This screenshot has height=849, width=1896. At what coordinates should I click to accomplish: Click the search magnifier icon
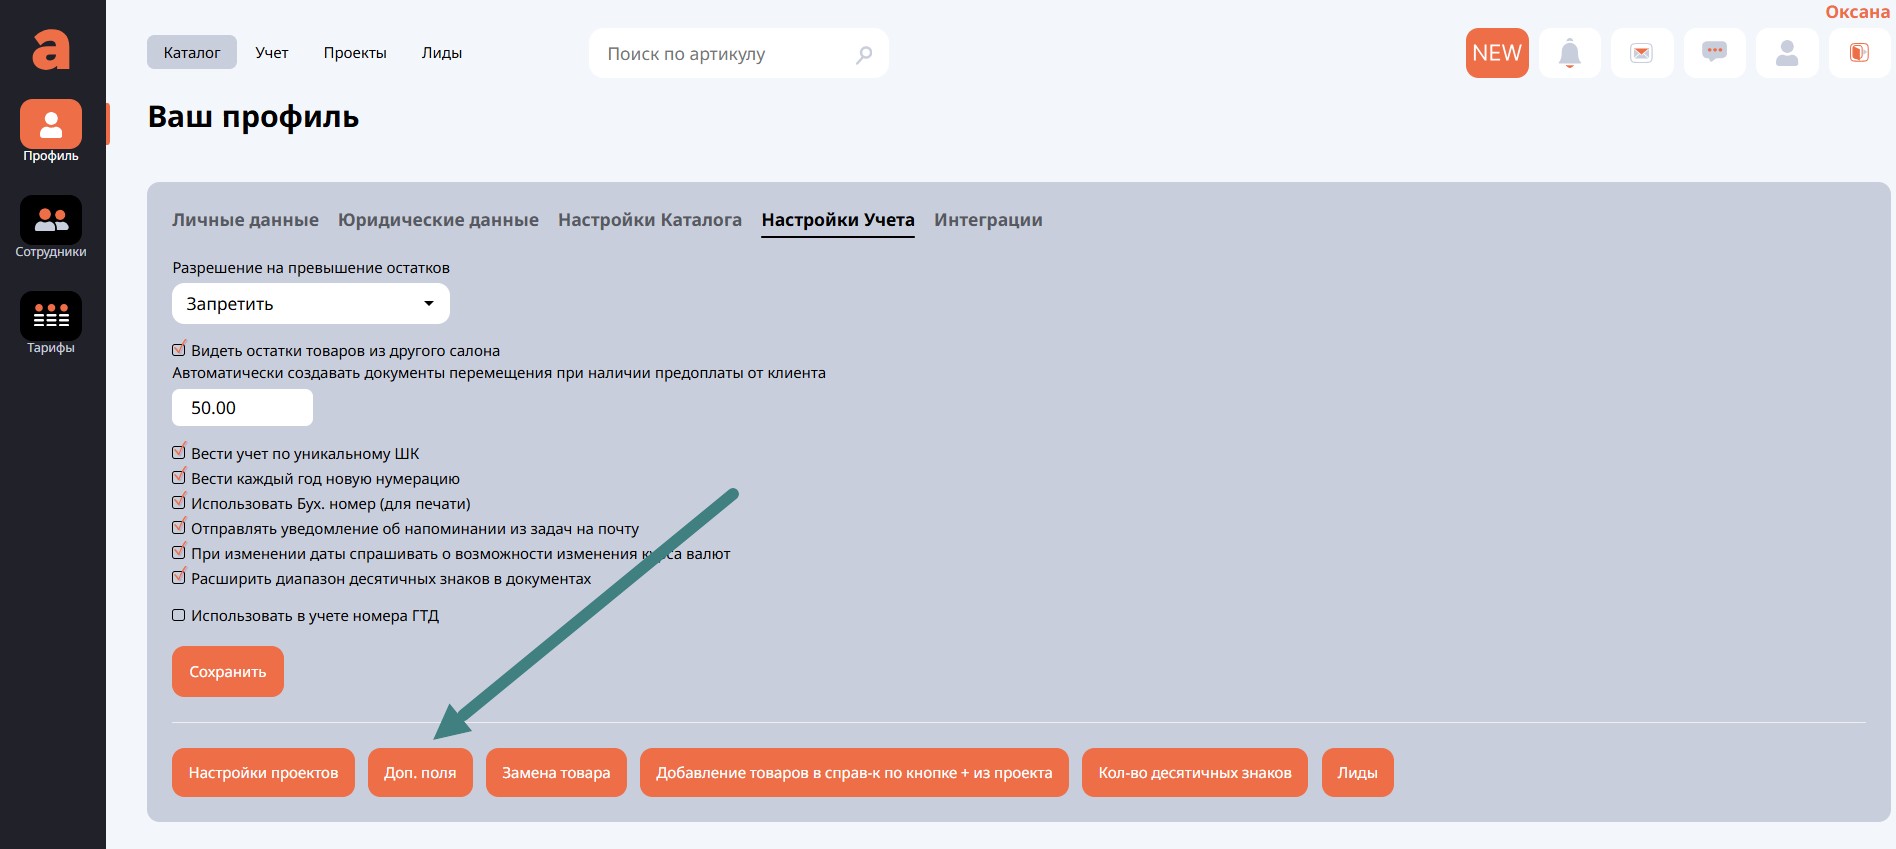coord(864,54)
